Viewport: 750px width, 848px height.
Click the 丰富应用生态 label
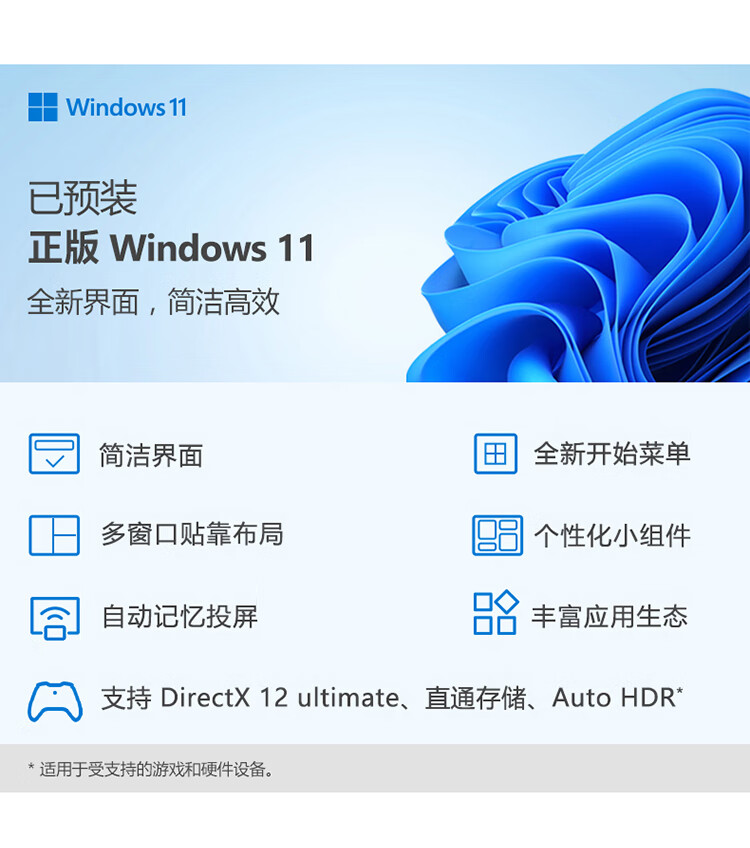[609, 617]
